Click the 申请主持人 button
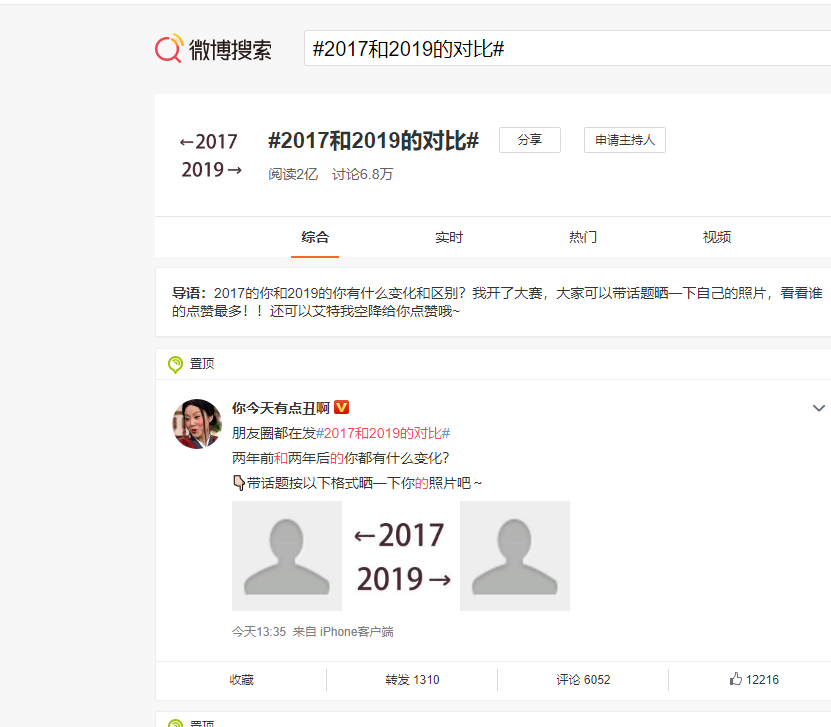The image size is (831, 727). coord(624,140)
